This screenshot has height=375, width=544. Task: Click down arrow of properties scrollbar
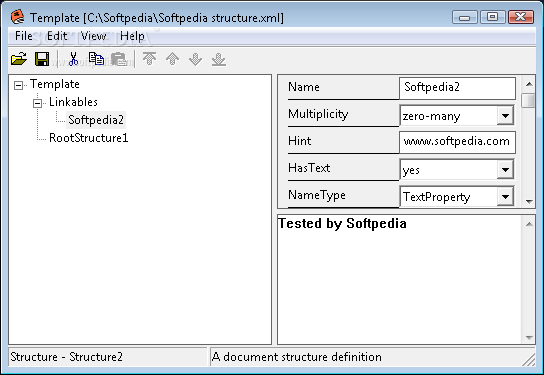[529, 201]
